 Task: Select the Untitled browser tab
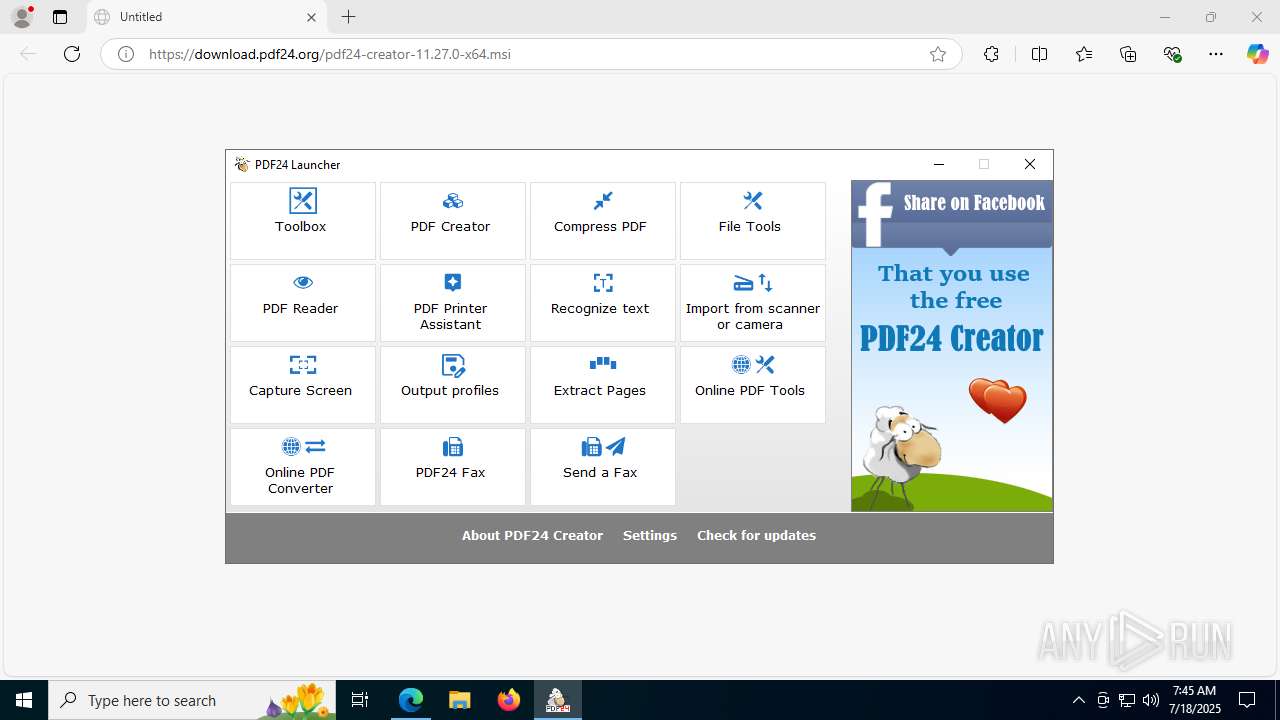click(x=207, y=17)
